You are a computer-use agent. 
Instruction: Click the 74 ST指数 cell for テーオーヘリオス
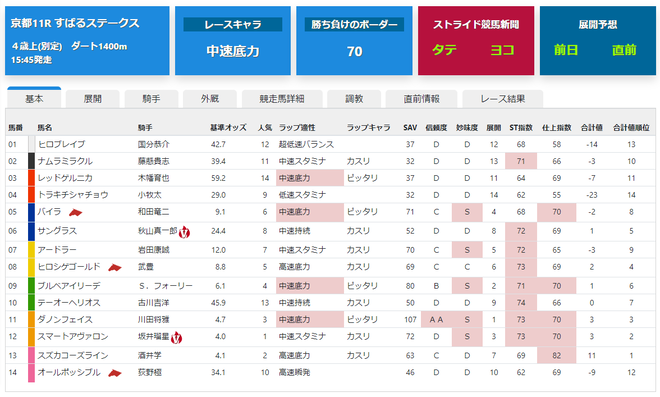521,303
